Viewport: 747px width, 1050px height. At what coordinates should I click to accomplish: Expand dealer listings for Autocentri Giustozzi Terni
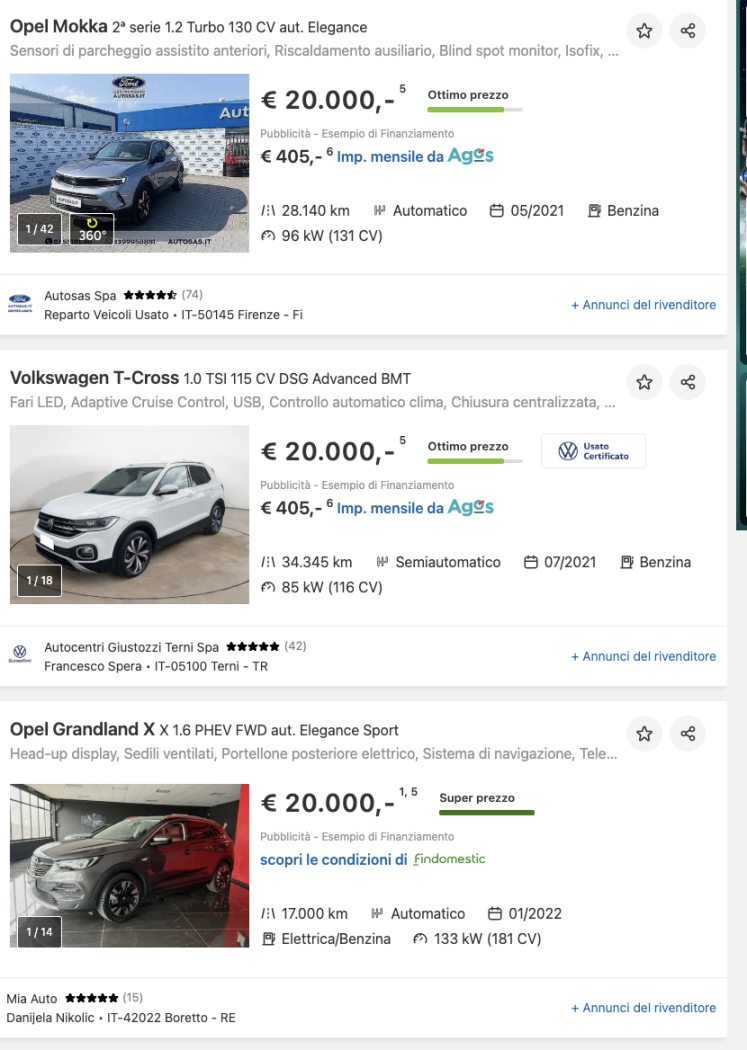coord(643,657)
